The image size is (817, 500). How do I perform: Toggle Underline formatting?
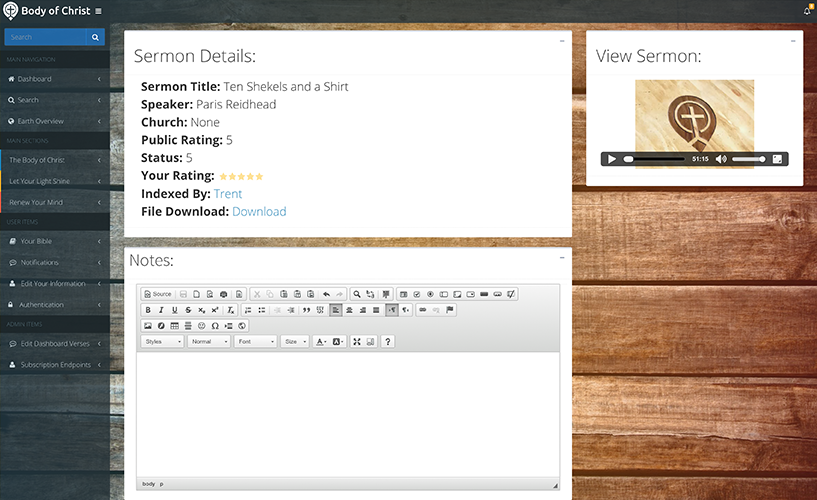(x=175, y=310)
